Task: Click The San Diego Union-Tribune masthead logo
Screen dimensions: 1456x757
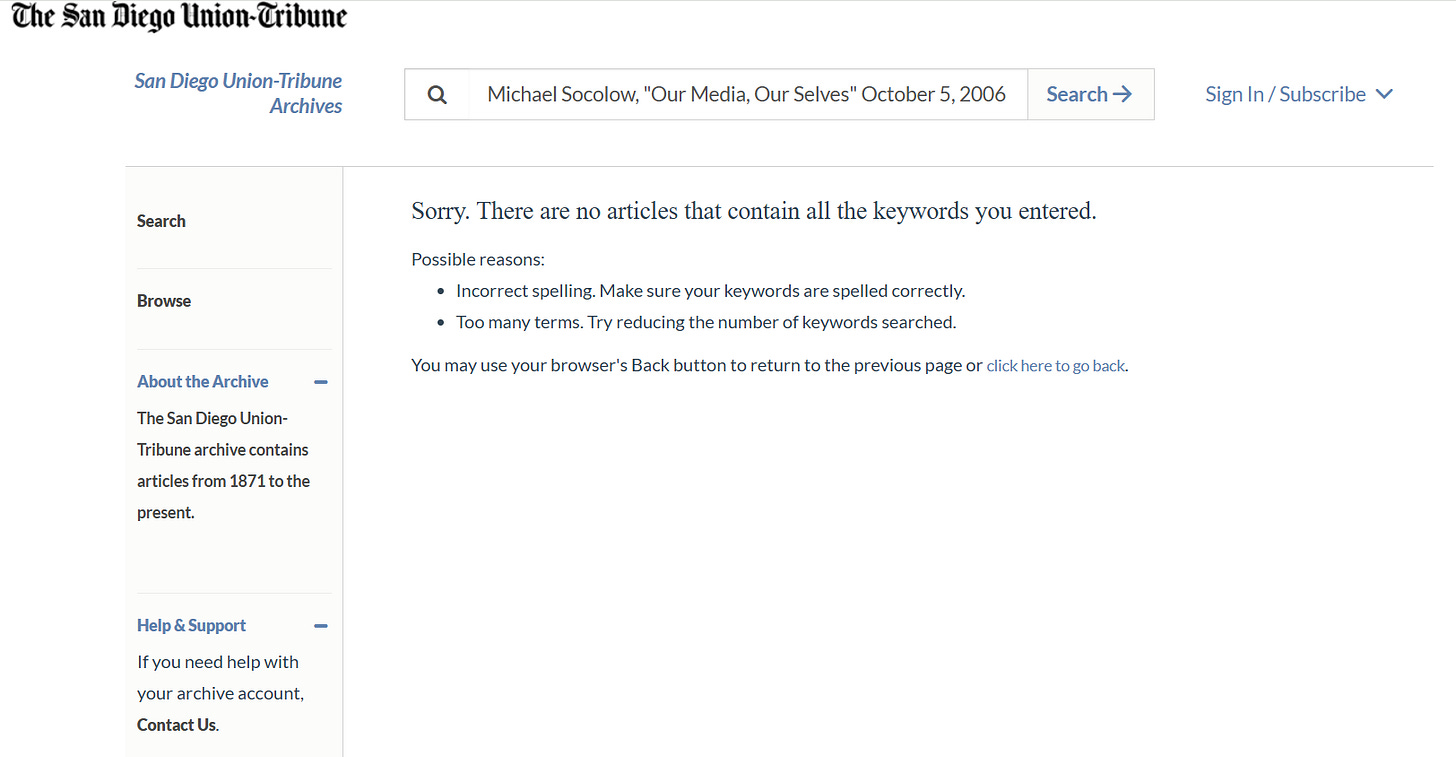Action: click(180, 17)
